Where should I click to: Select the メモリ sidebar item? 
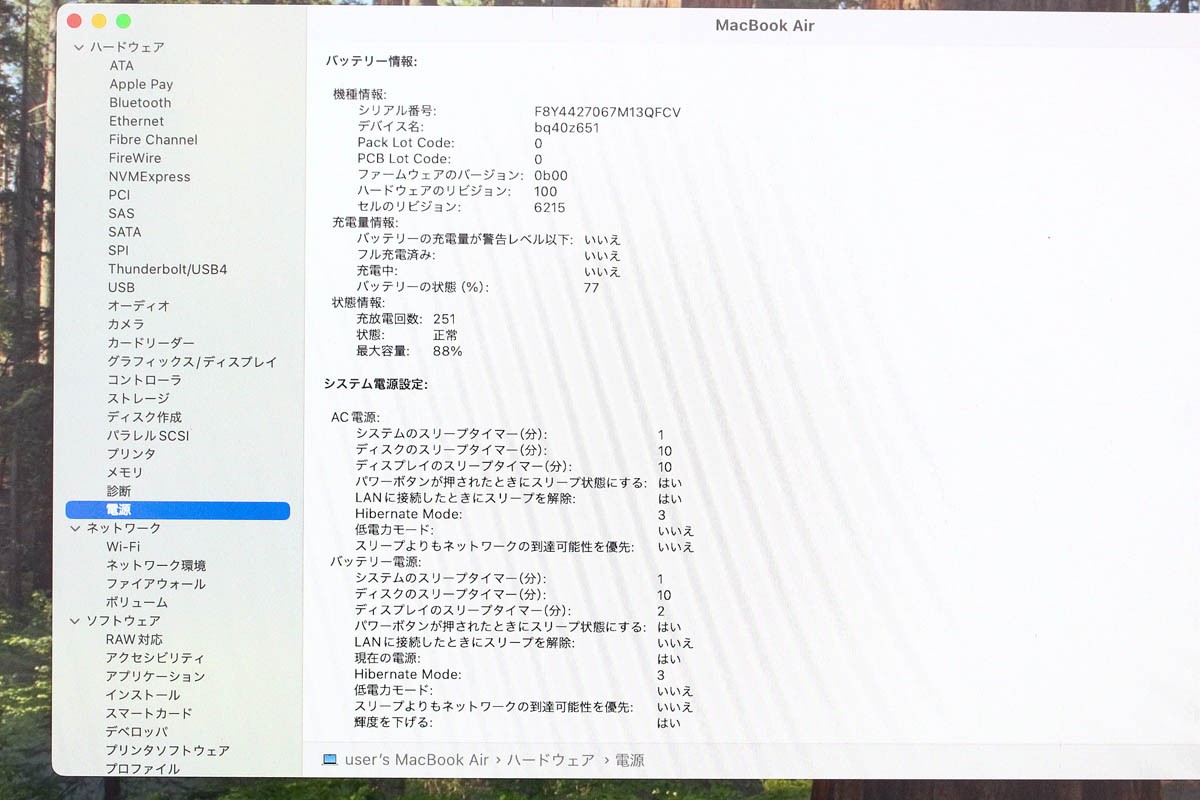pos(125,472)
